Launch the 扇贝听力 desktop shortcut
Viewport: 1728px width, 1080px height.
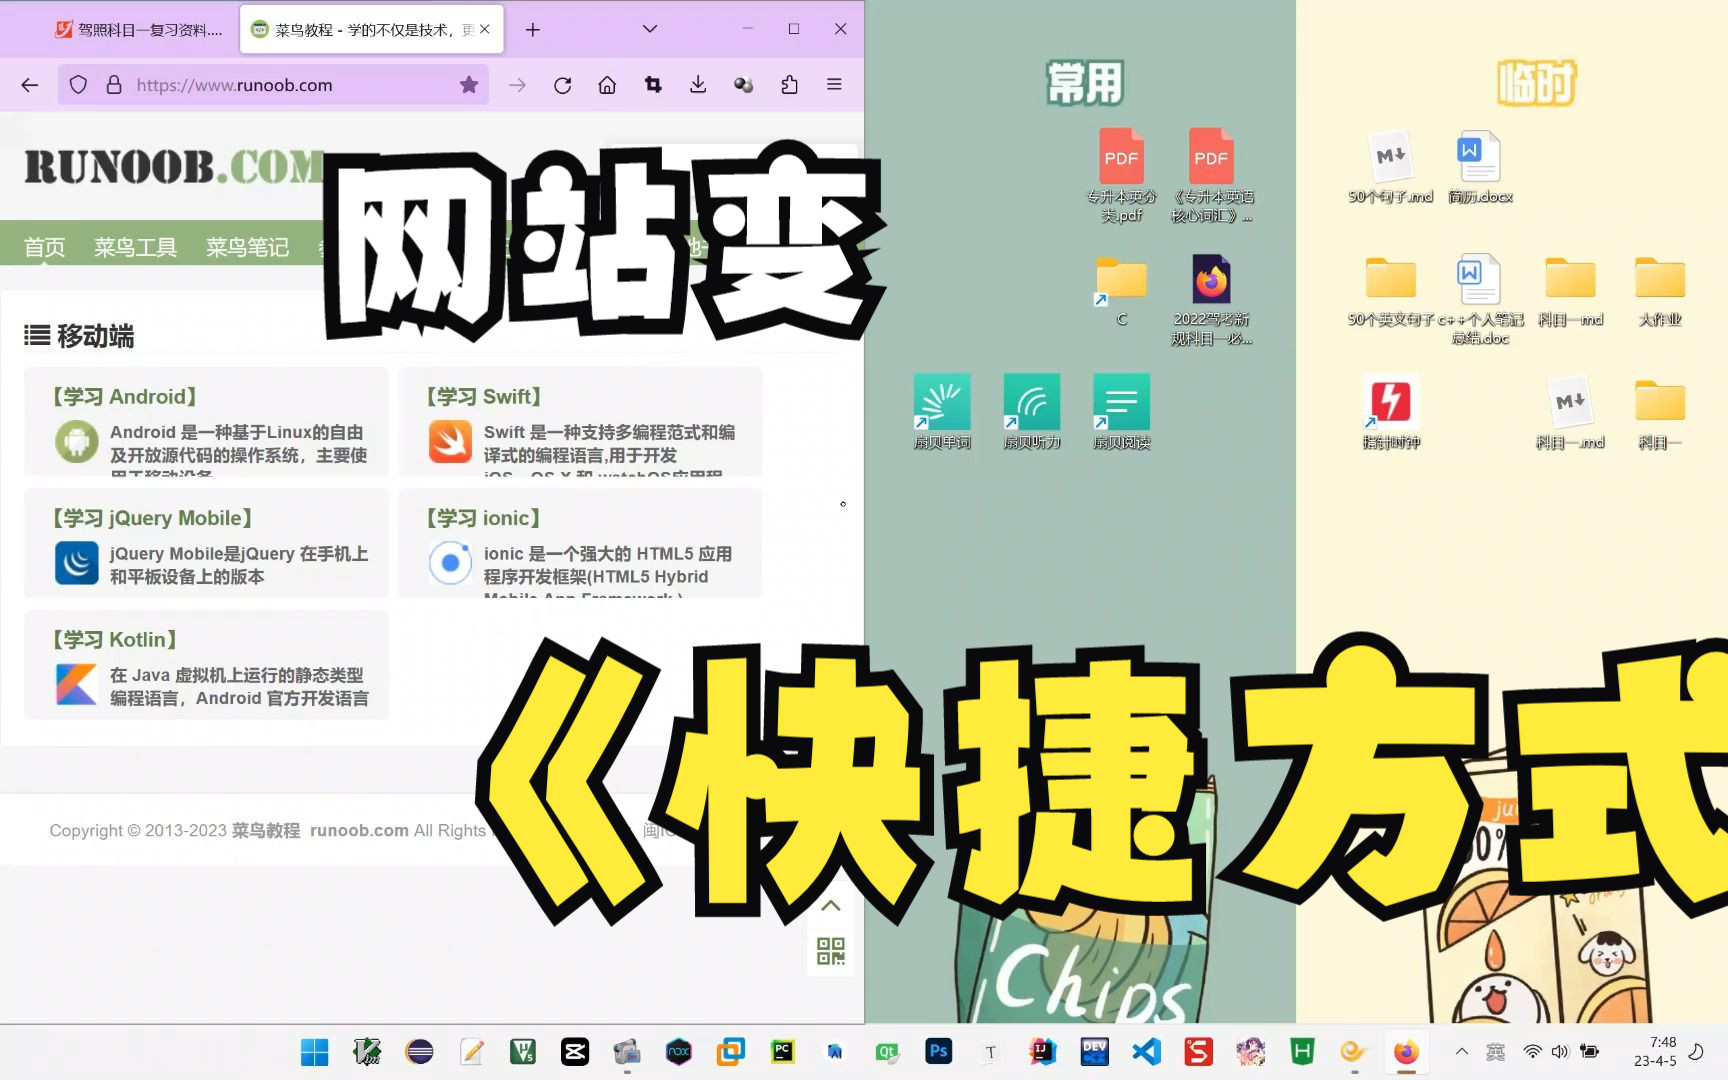tap(1032, 411)
